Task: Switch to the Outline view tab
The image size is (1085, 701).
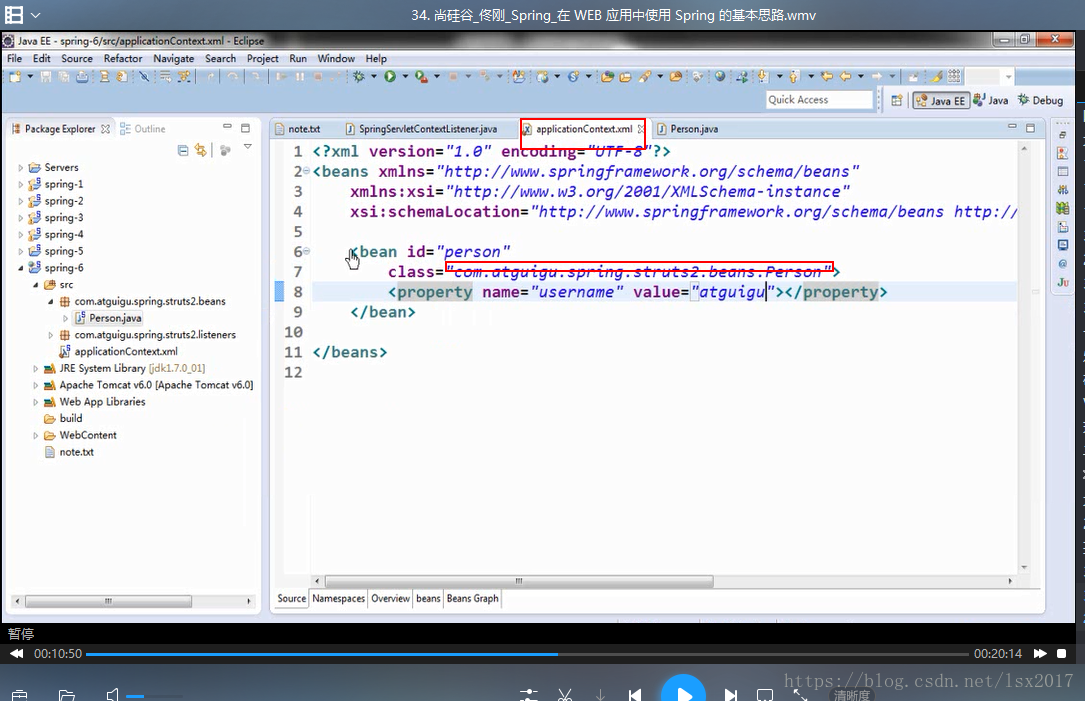Action: tap(143, 129)
